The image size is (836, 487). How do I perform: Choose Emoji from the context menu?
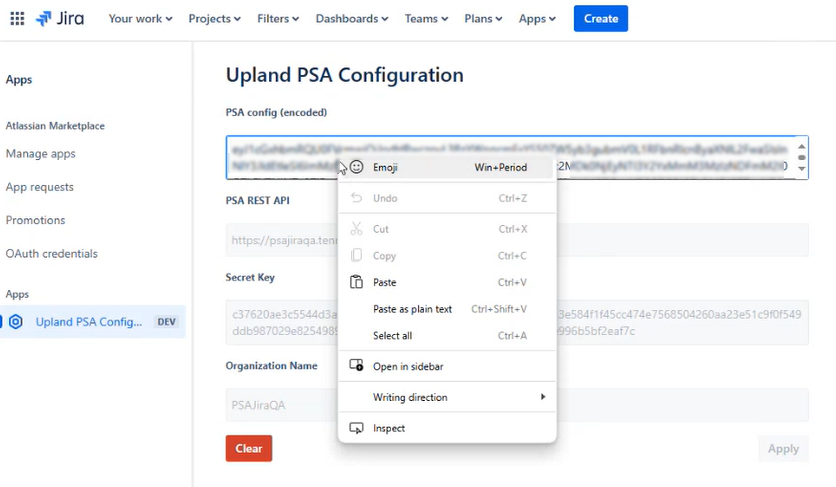(x=447, y=167)
